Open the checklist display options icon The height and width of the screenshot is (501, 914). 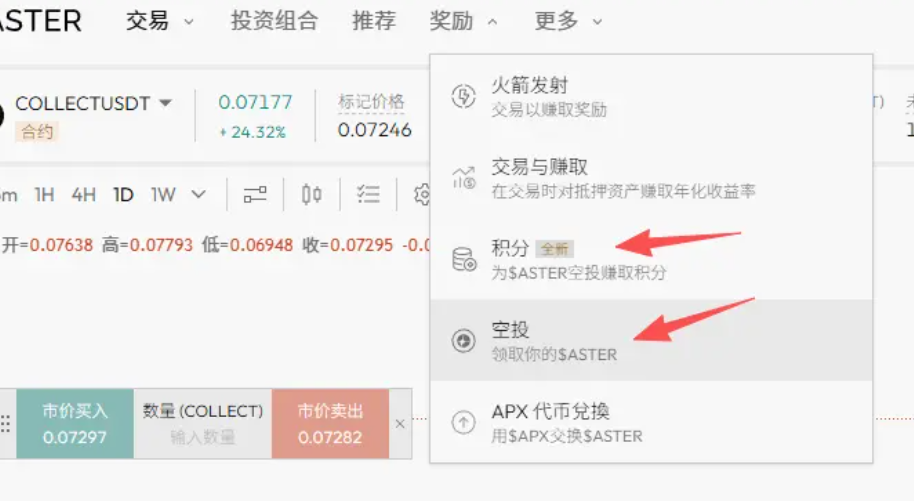point(368,194)
